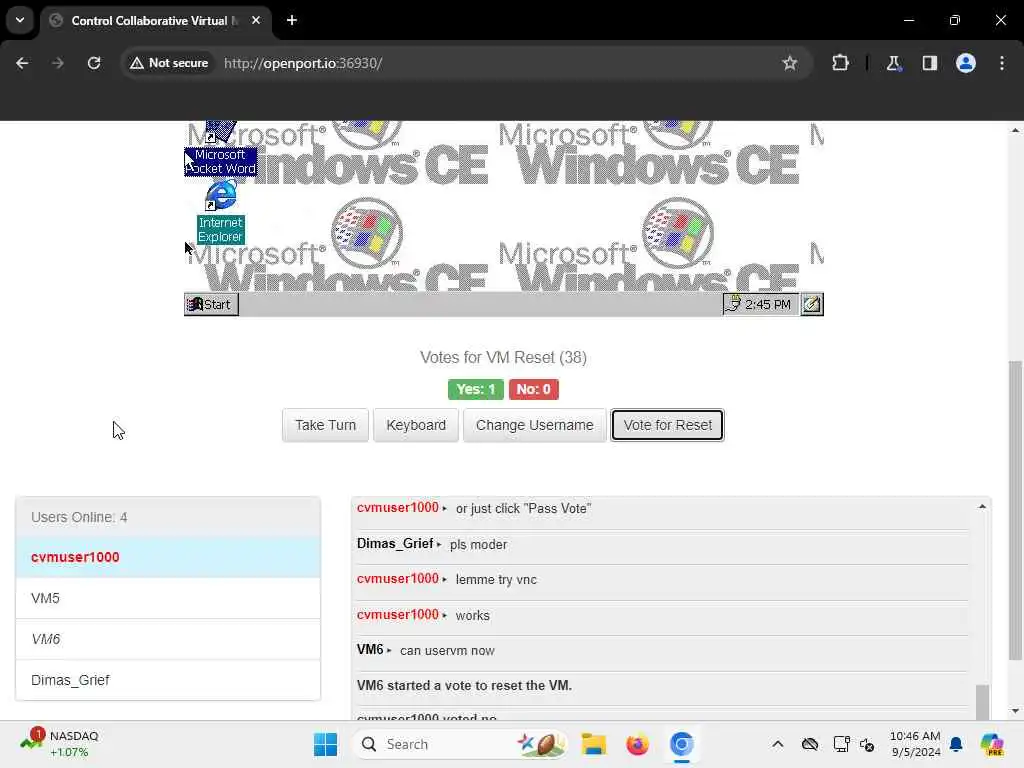This screenshot has width=1024, height=768.
Task: Toggle the browser side panel icon
Action: coord(930,63)
